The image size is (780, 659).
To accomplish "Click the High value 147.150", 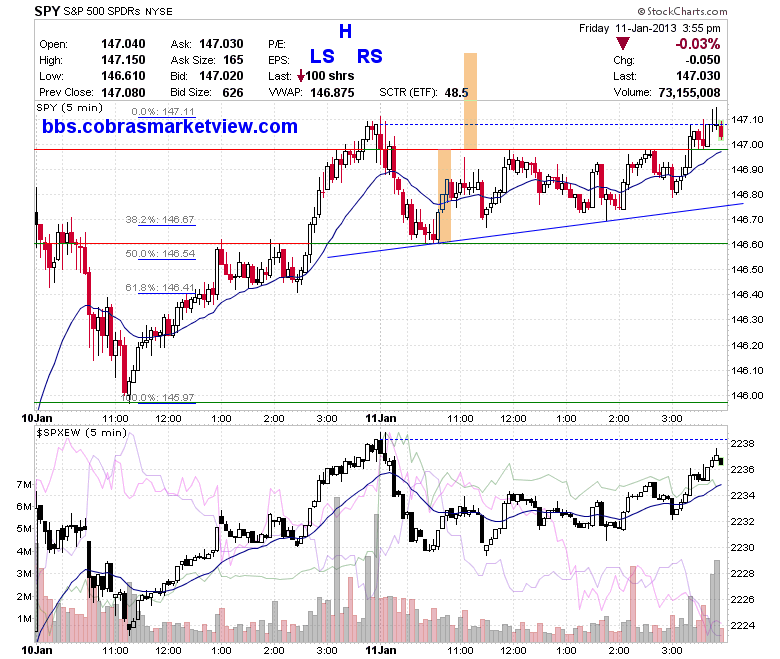I will (123, 60).
